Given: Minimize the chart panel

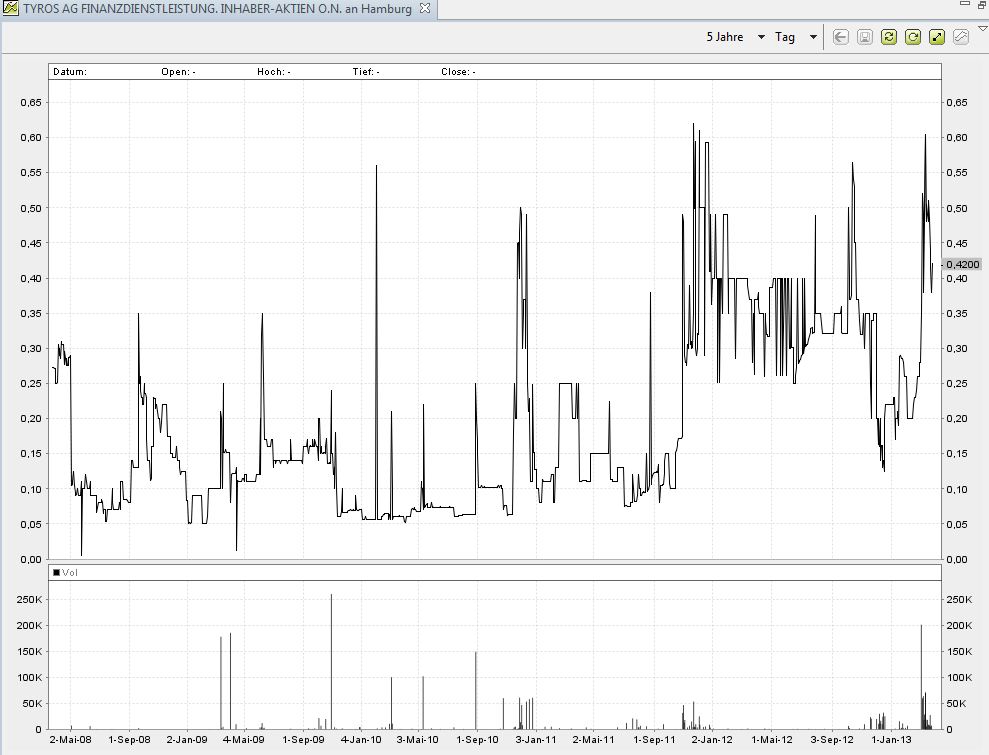Looking at the screenshot, I should point(965,5).
